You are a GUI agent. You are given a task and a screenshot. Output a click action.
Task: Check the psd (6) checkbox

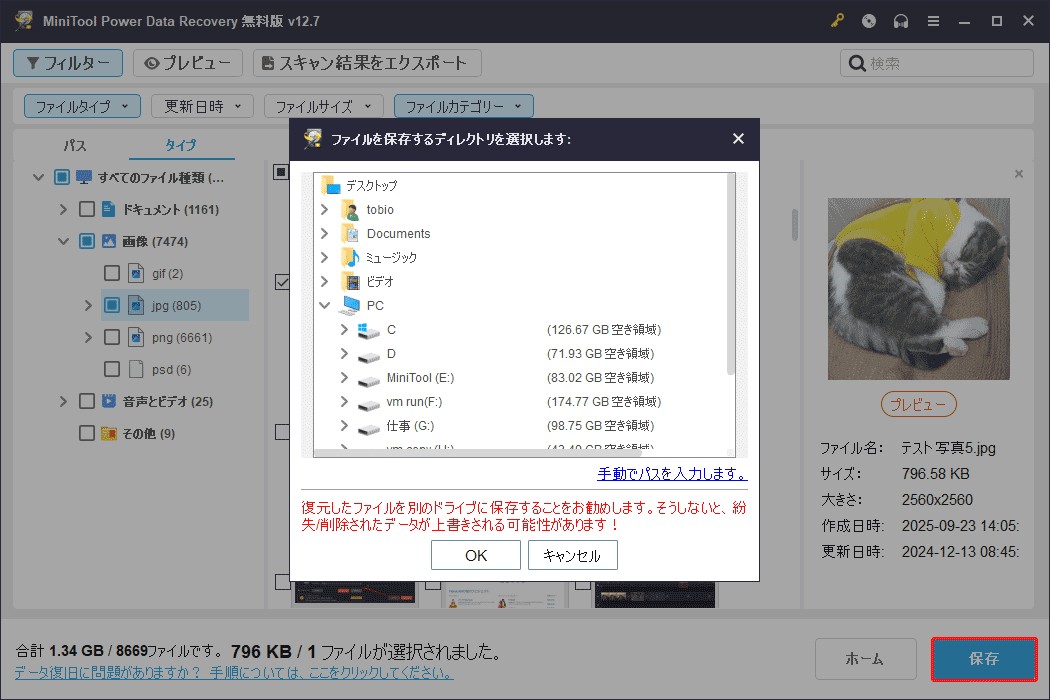coord(112,369)
